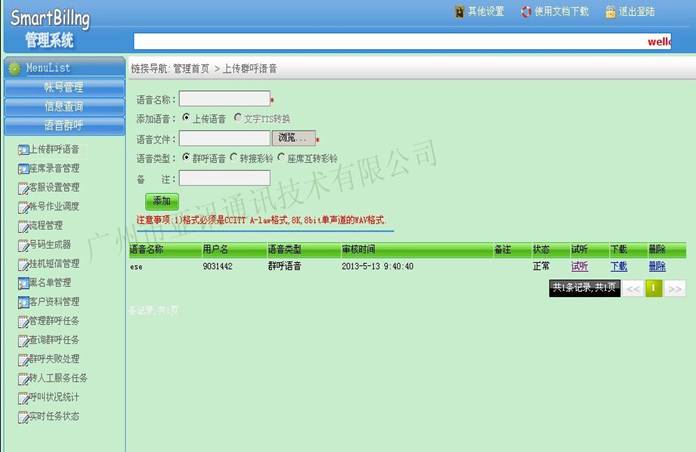This screenshot has width=696, height=452.
Task: Choose 座席互转彩铃 voice type radio
Action: pos(281,157)
